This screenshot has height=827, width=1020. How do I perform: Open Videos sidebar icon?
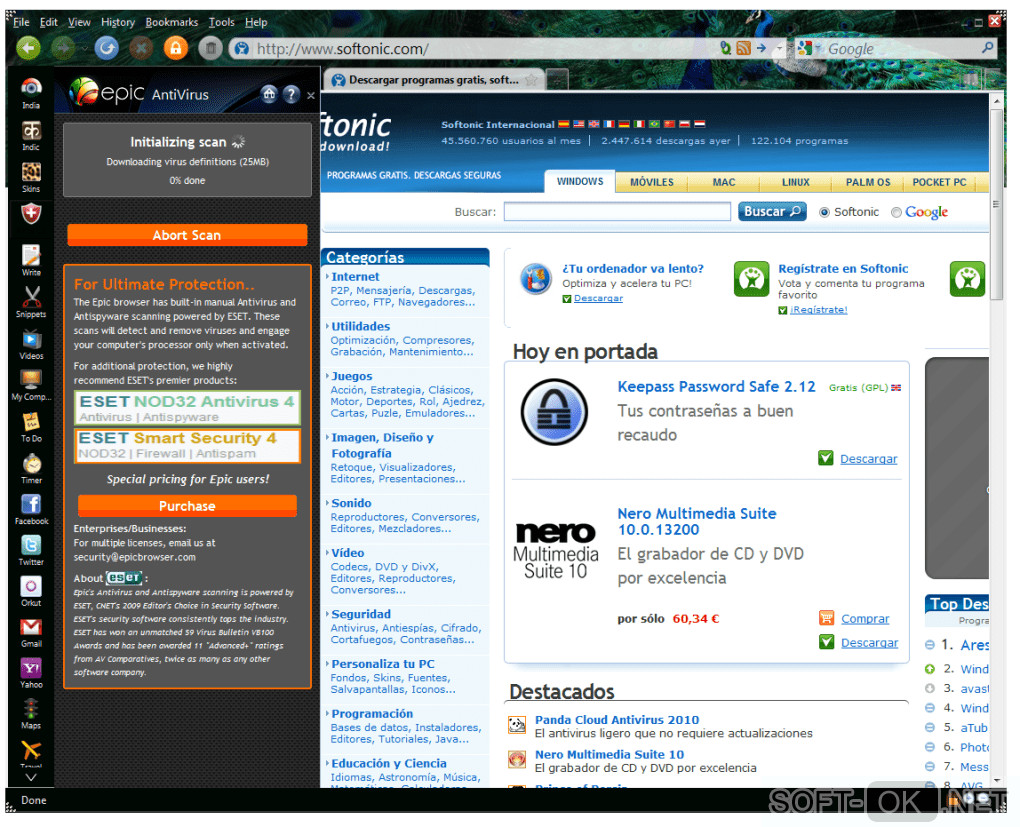click(x=31, y=344)
